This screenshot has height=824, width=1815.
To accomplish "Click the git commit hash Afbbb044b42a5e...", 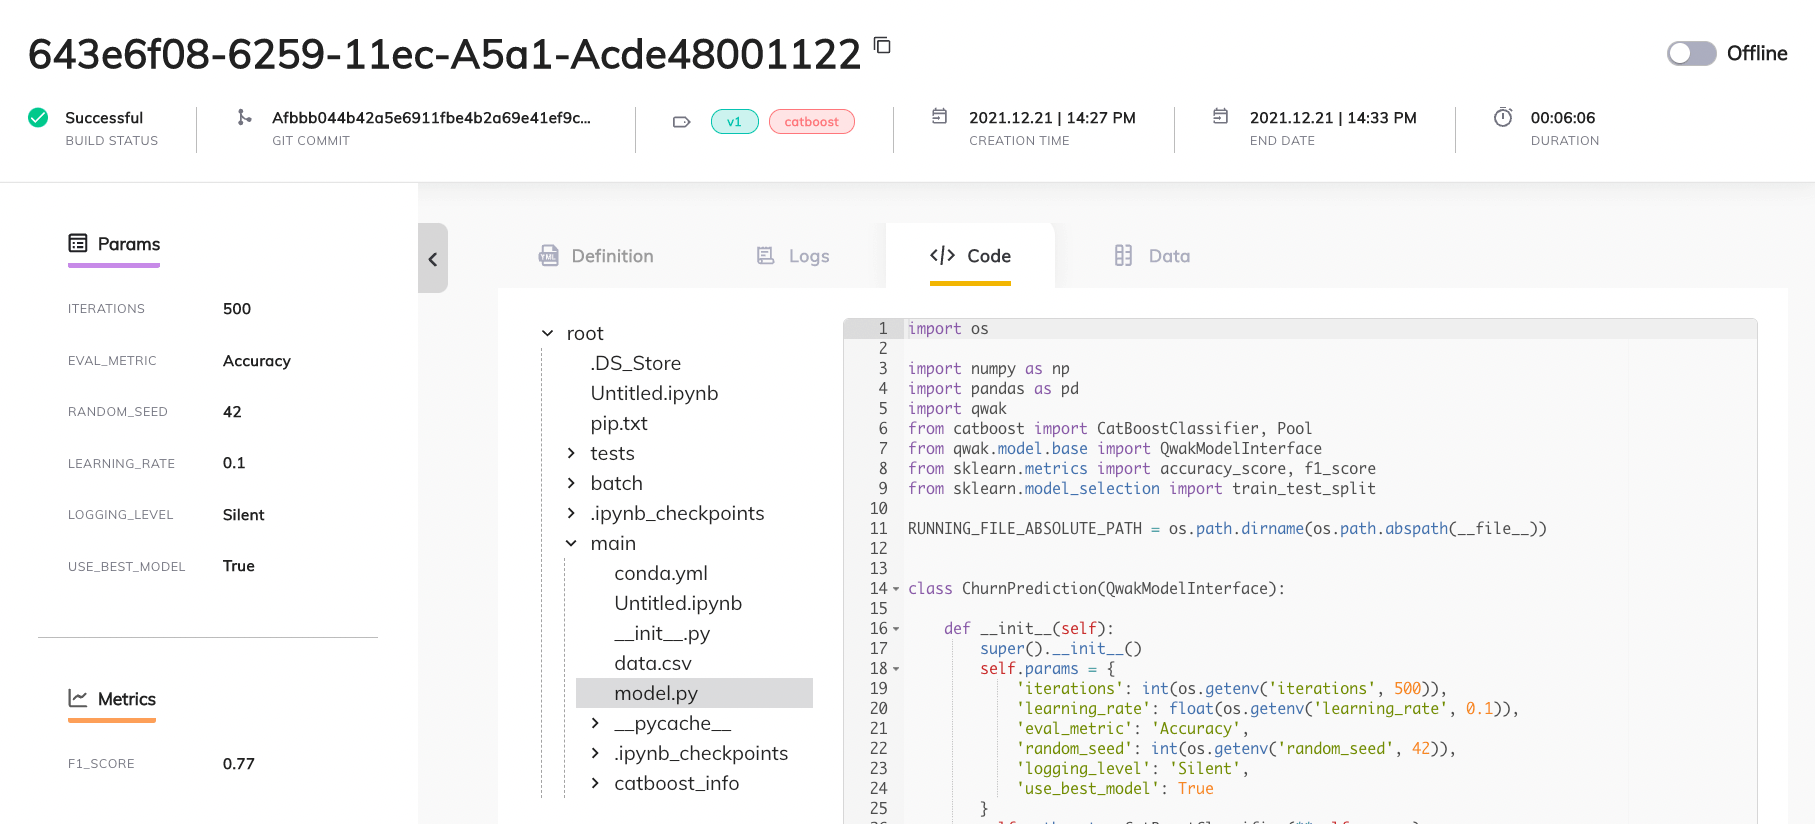I will point(431,117).
